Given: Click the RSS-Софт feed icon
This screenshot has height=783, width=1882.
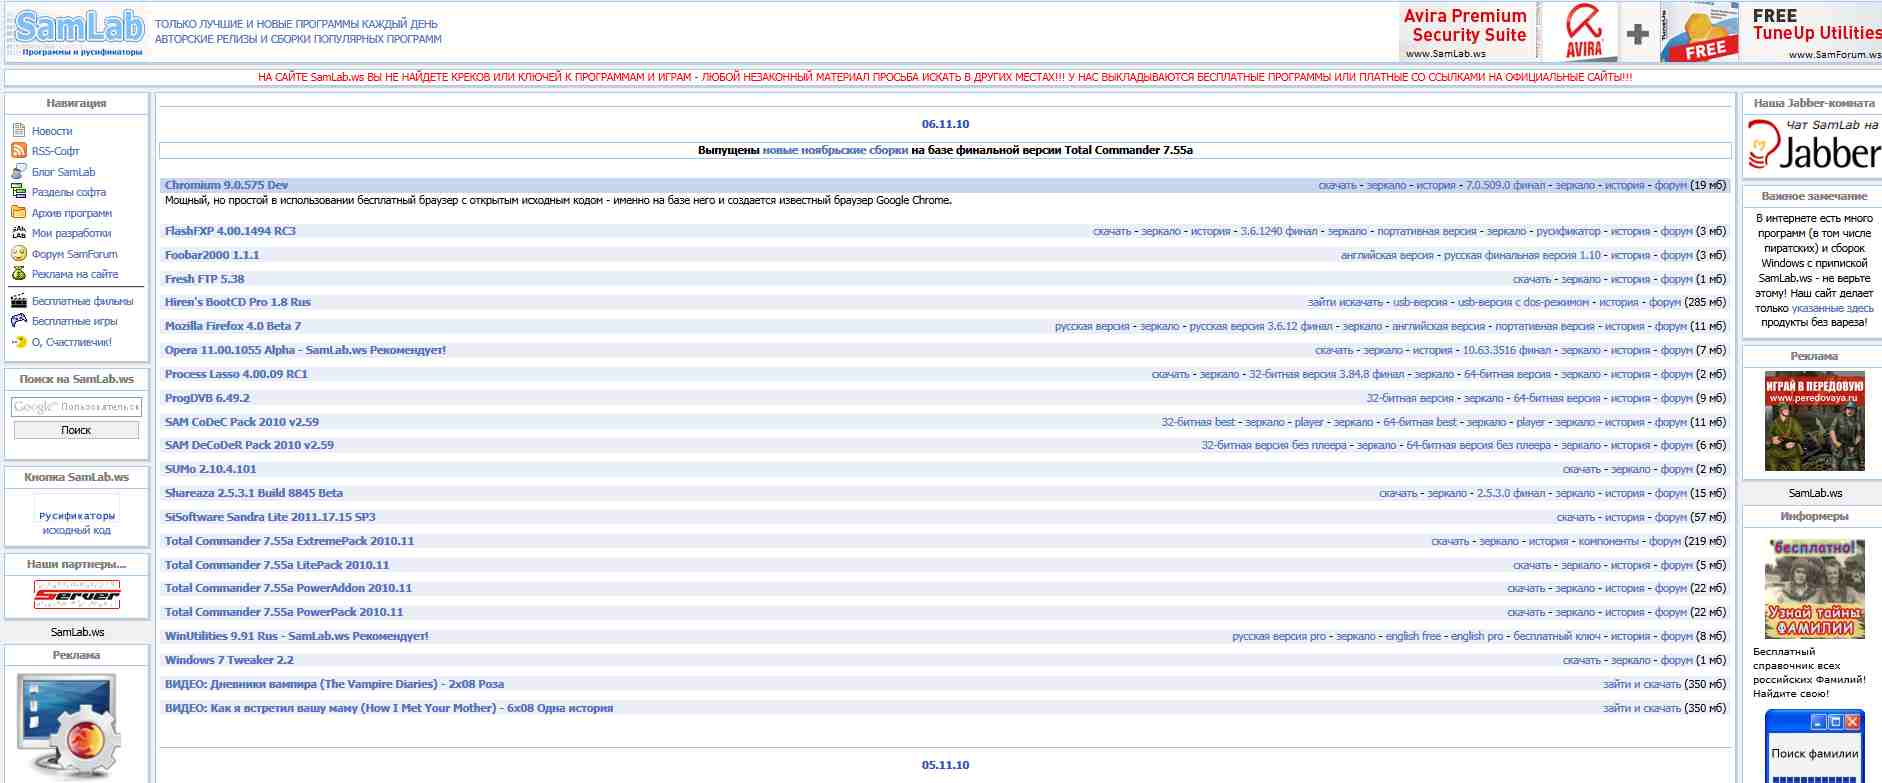Looking at the screenshot, I should click(x=19, y=150).
